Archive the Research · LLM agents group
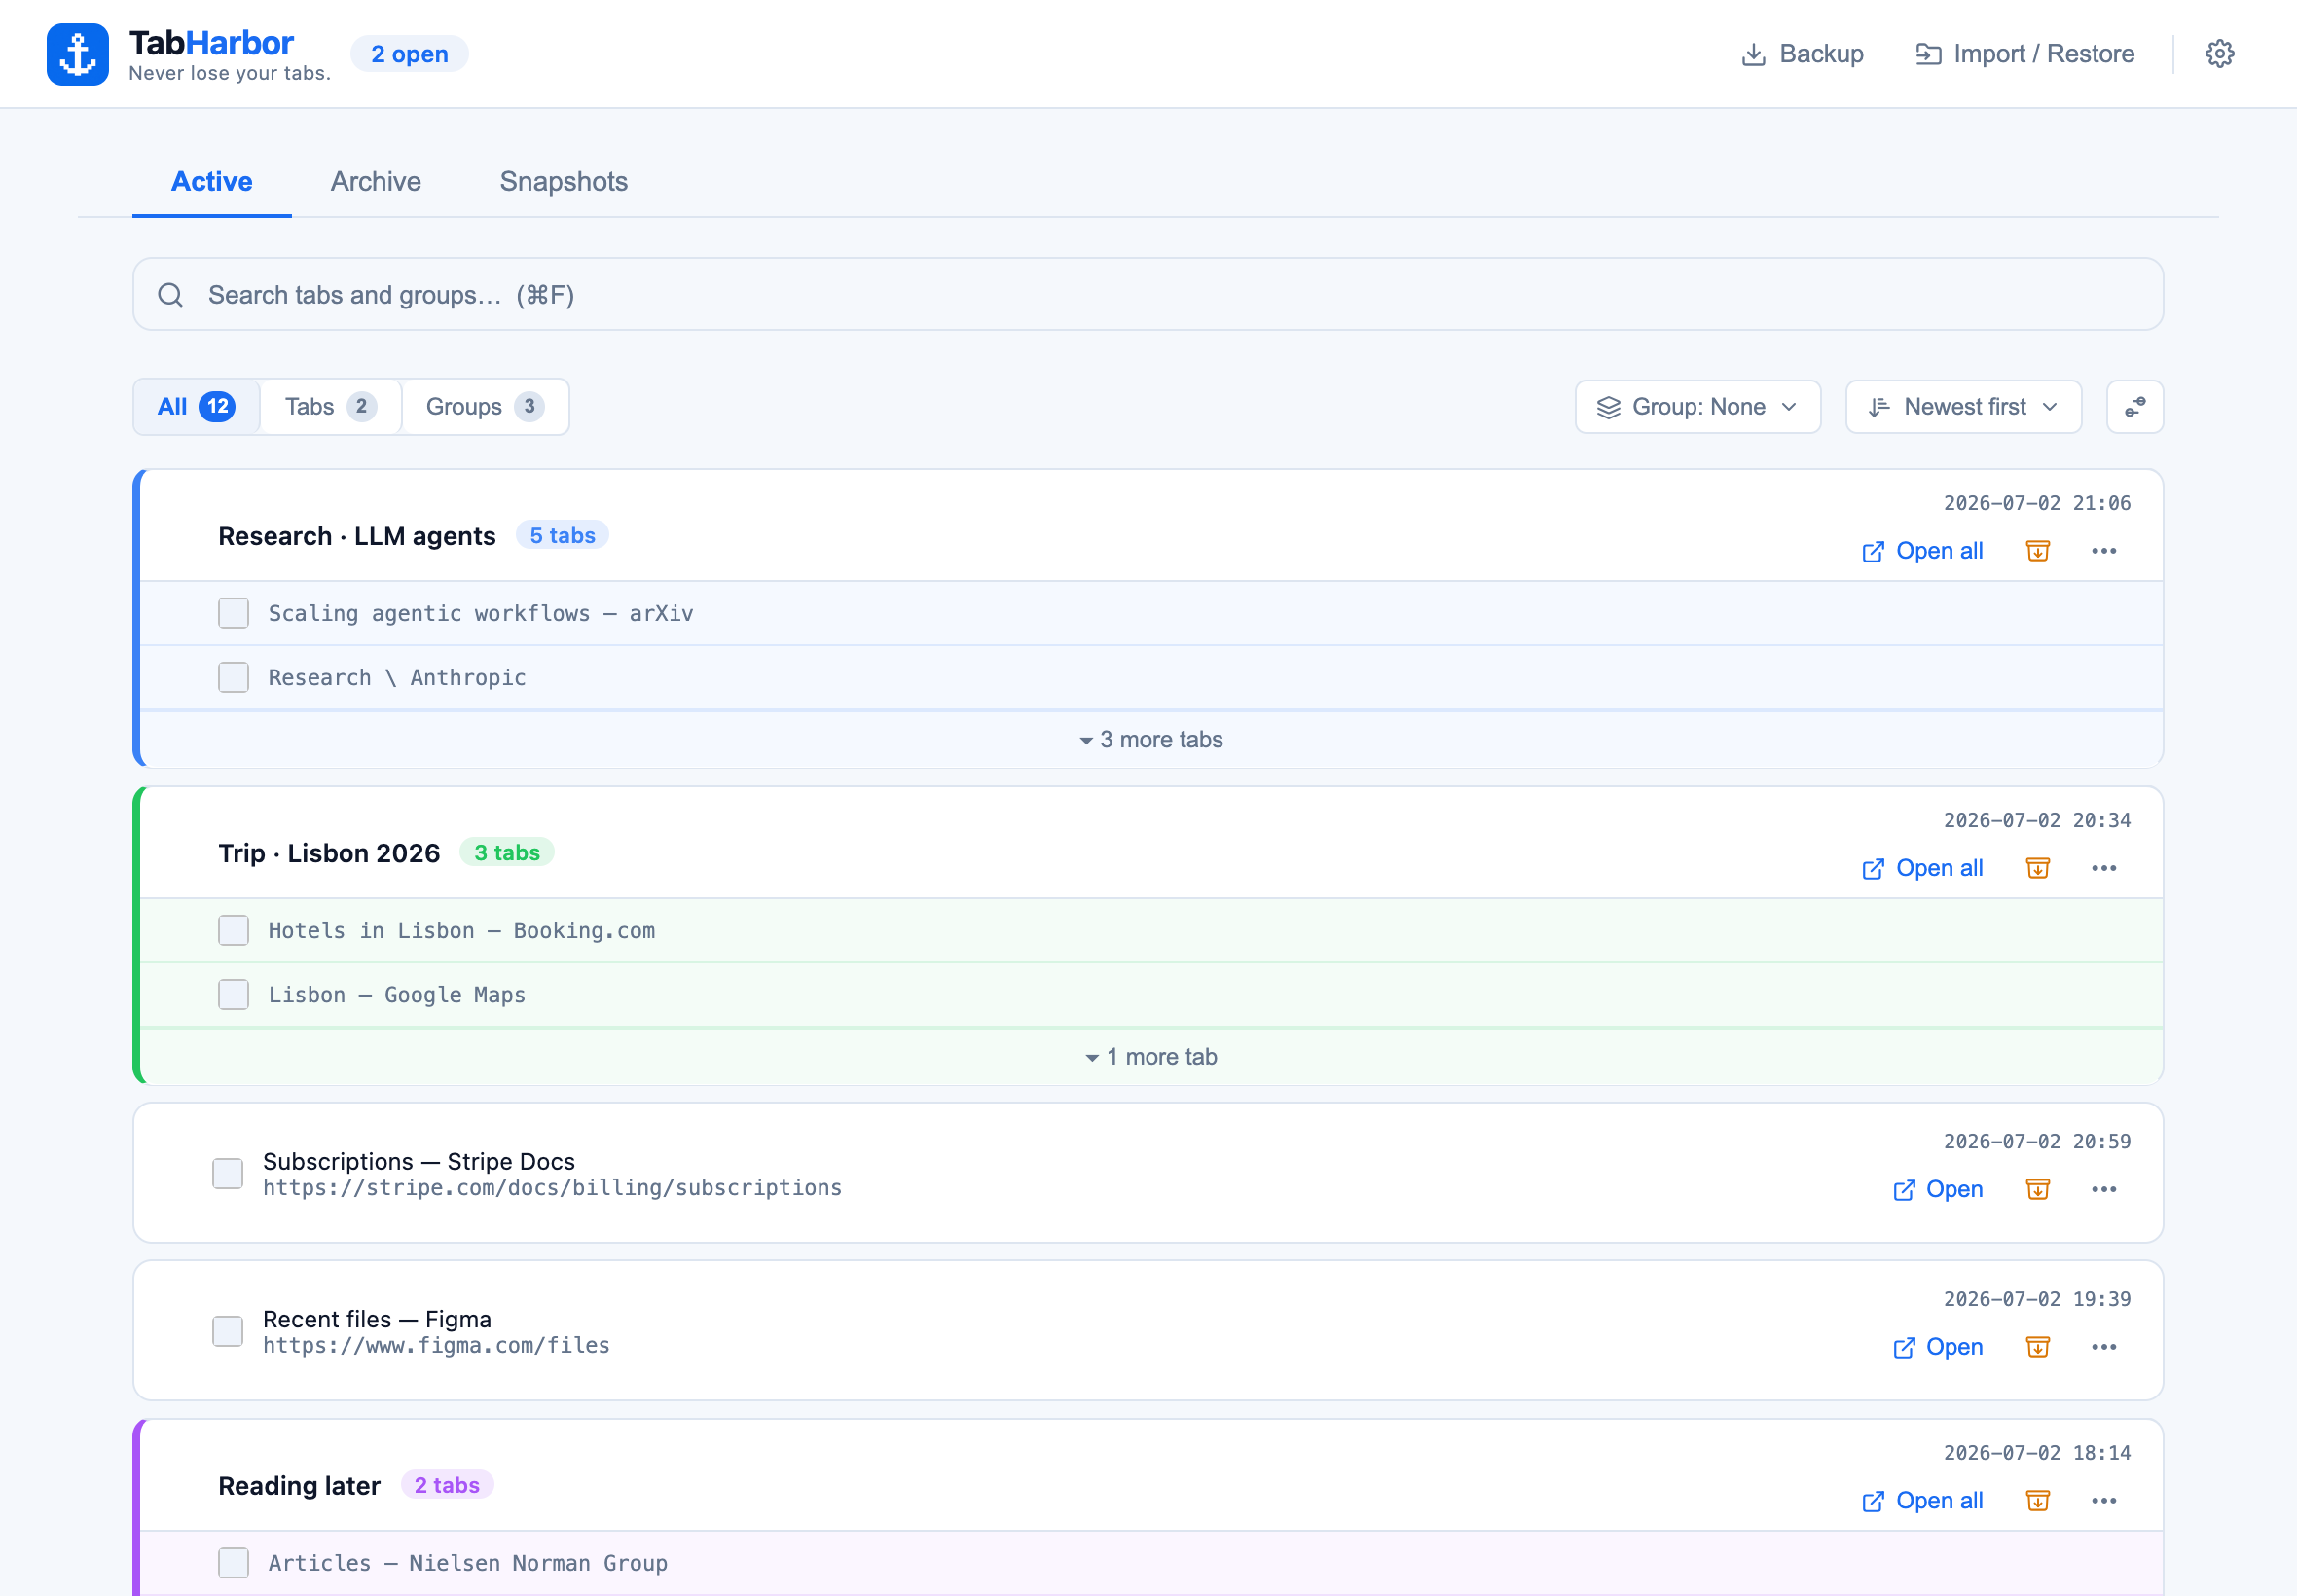The width and height of the screenshot is (2297, 1596). click(x=2038, y=551)
